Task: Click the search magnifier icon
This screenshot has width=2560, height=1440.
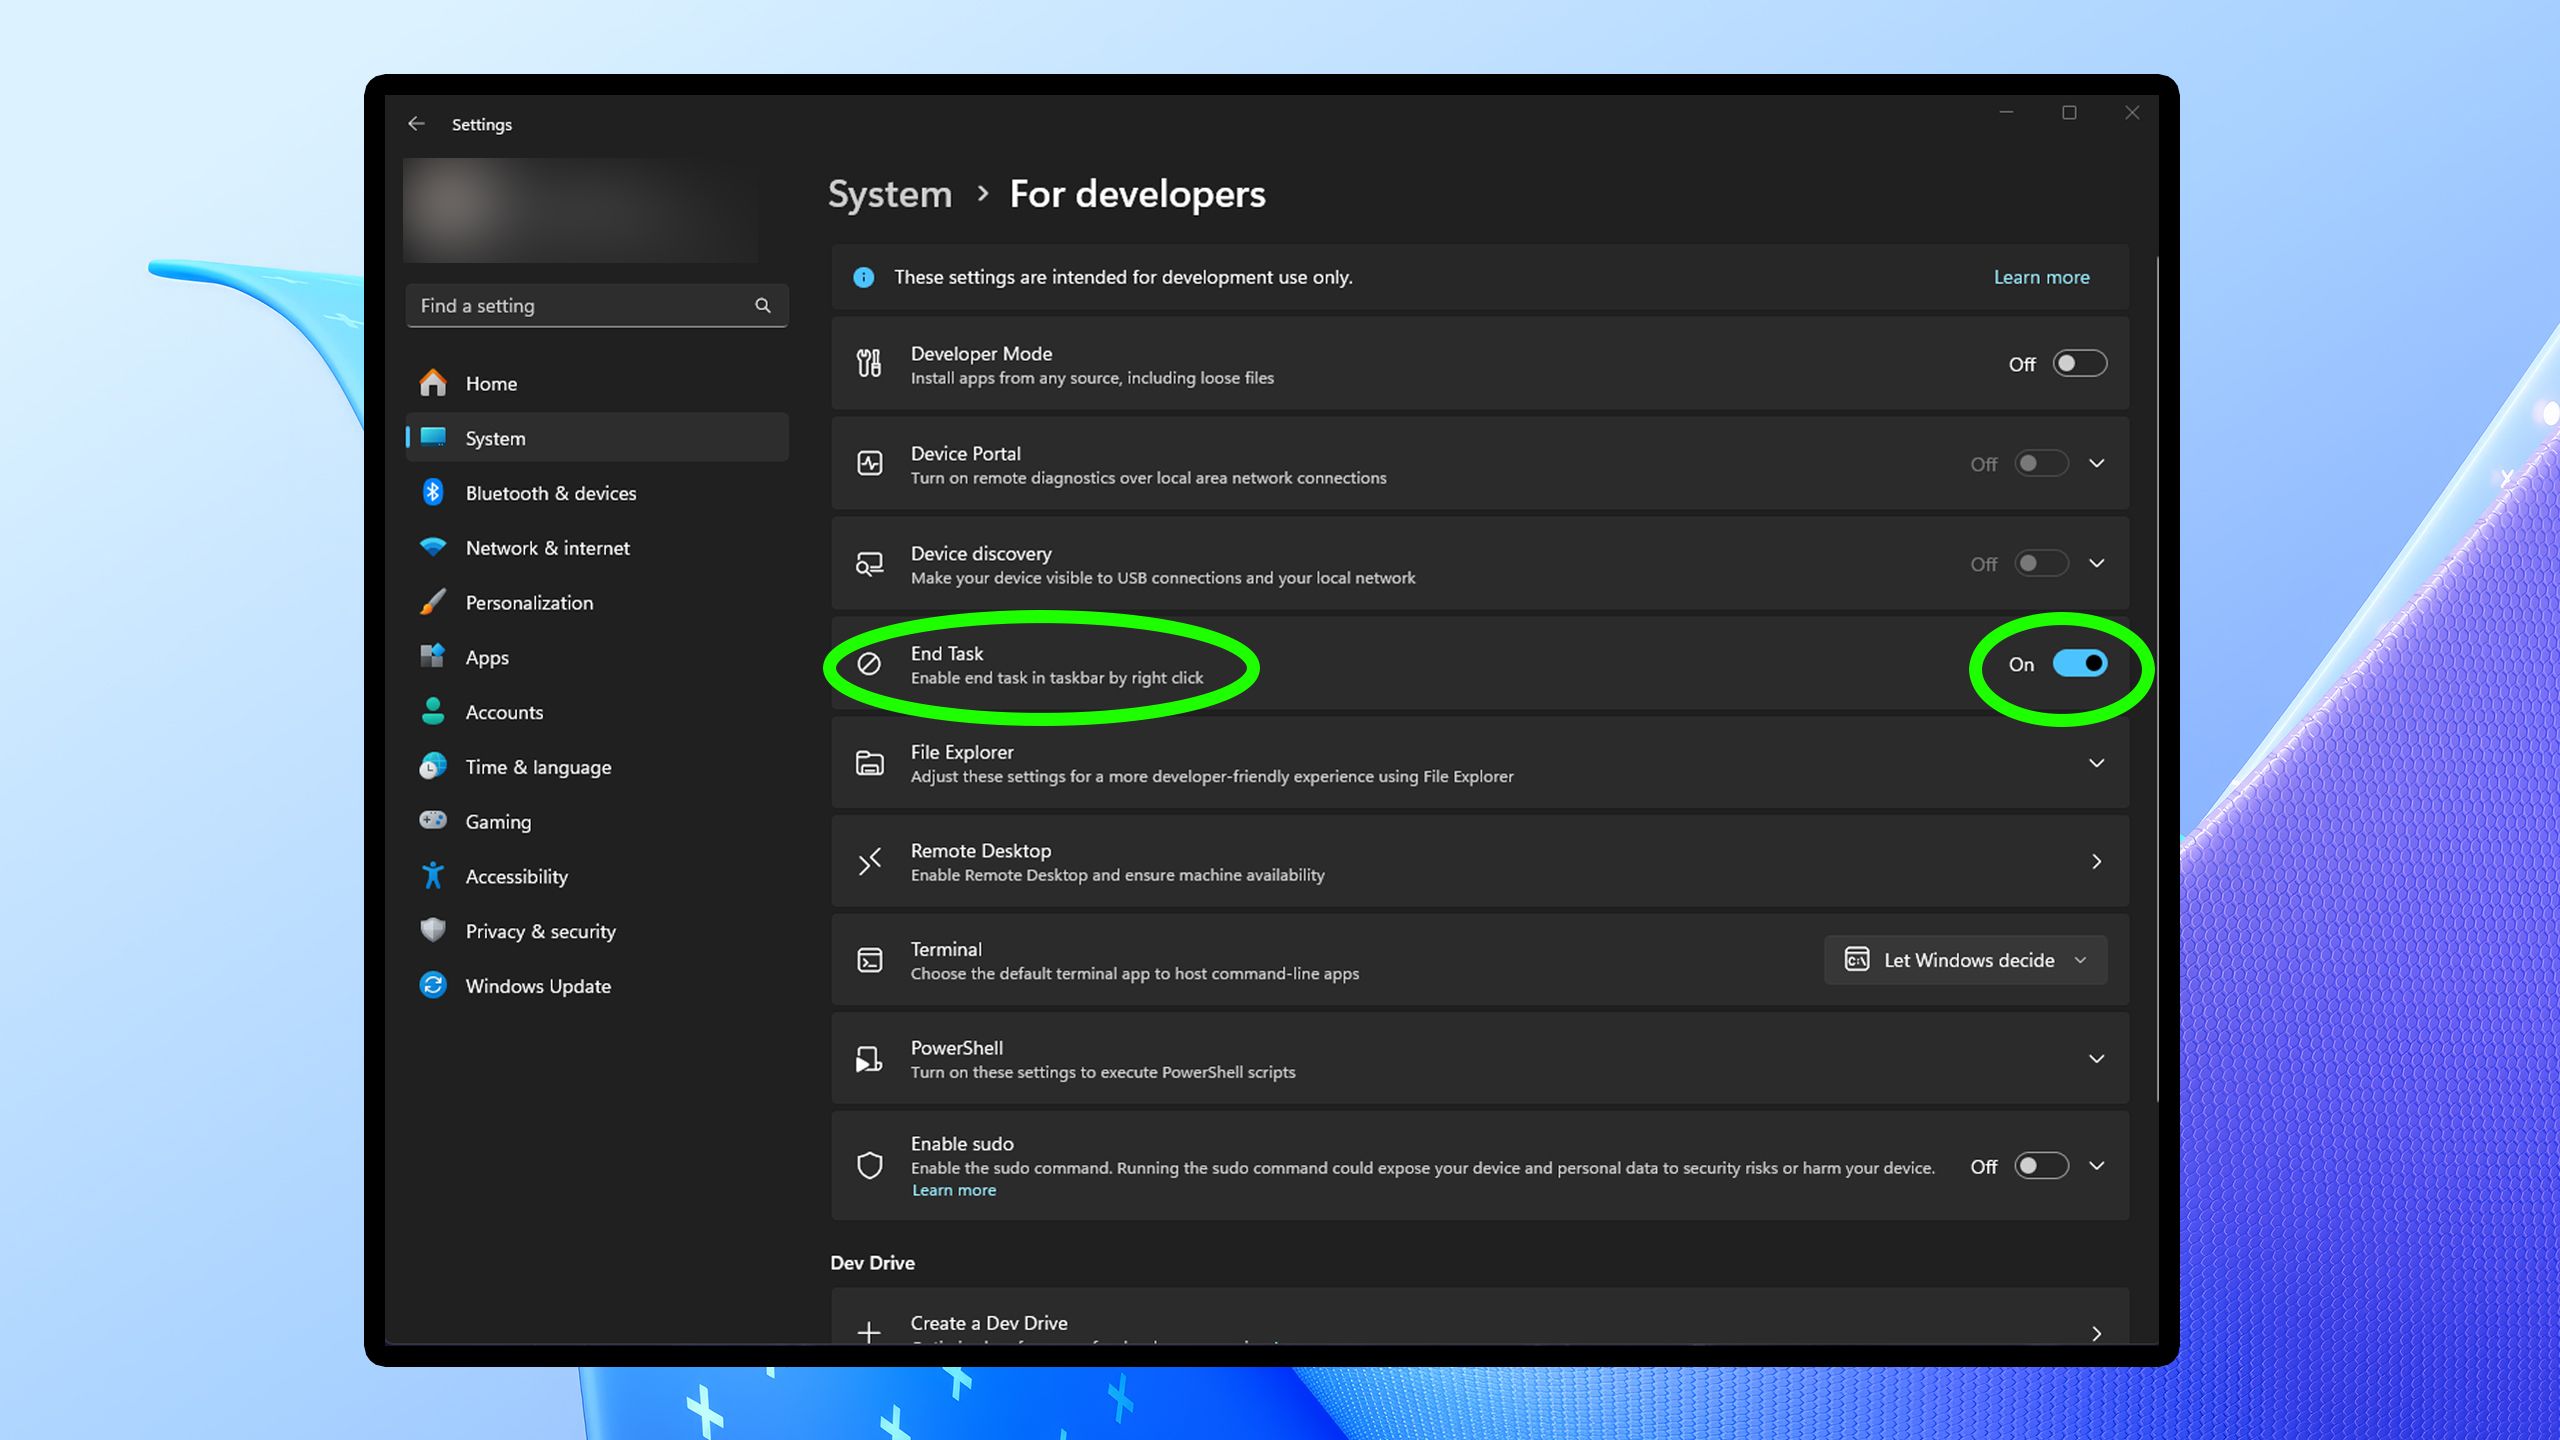Action: pos(763,305)
